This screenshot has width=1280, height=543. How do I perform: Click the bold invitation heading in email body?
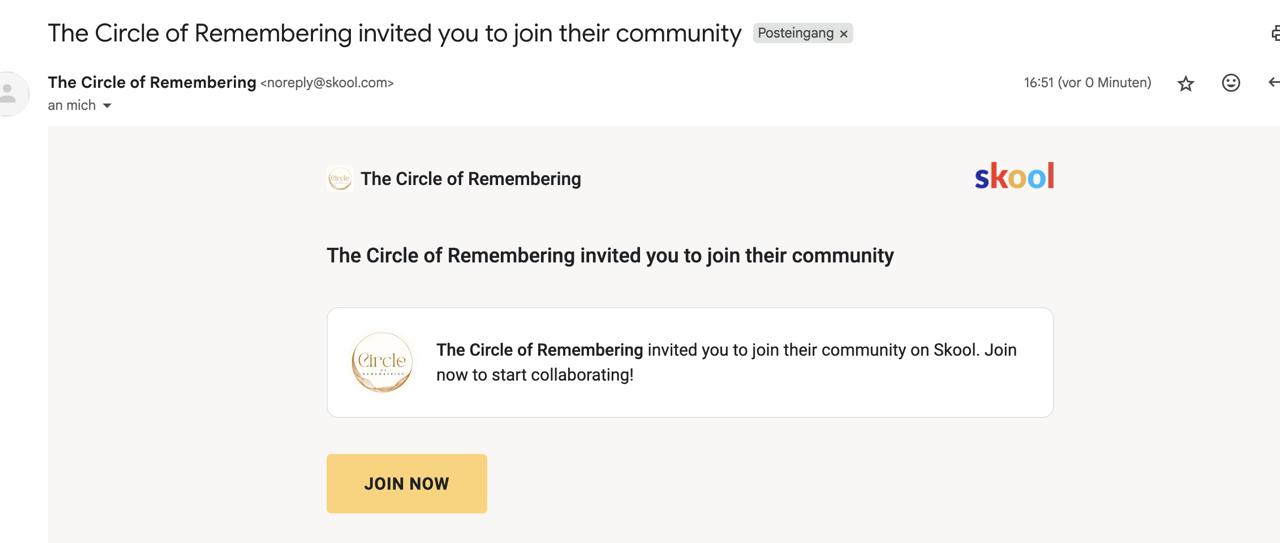tap(610, 255)
